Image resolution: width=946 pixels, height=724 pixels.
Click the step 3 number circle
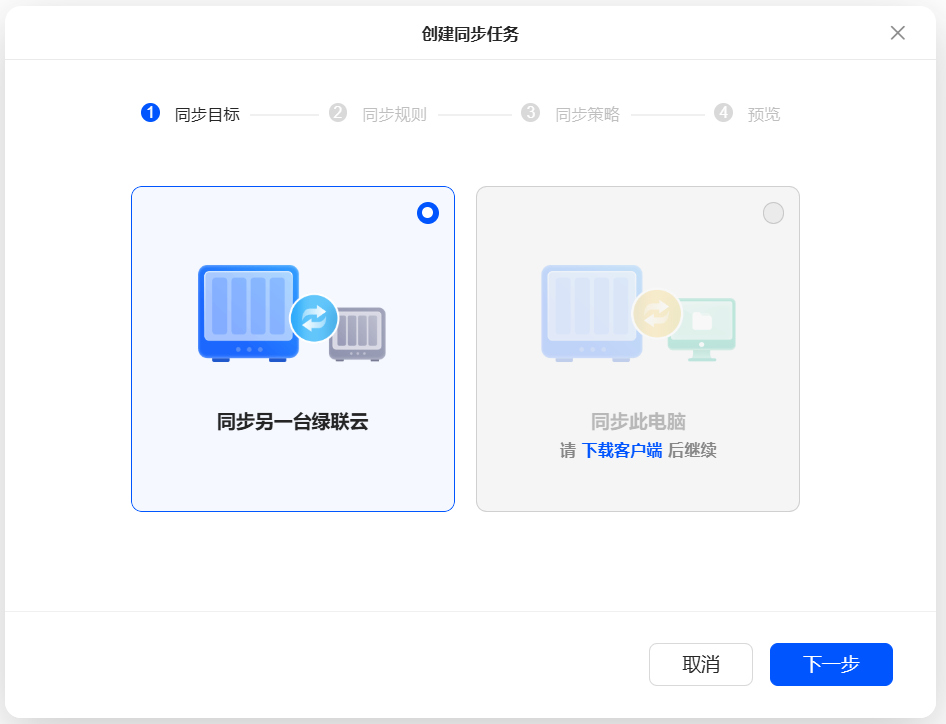point(530,113)
